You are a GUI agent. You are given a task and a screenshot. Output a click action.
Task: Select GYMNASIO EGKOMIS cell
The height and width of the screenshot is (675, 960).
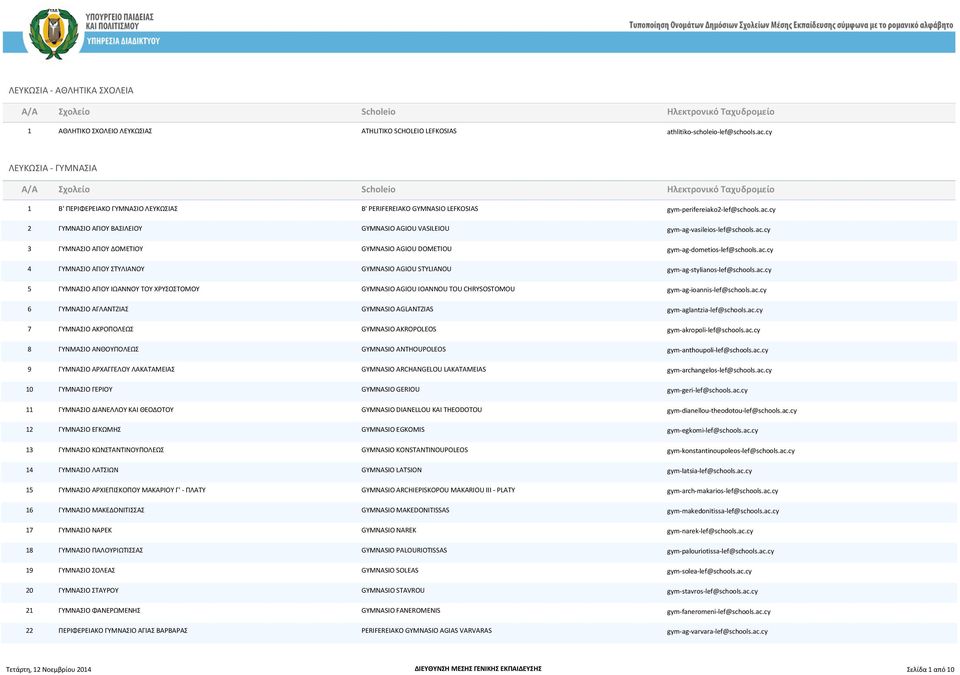coord(392,430)
